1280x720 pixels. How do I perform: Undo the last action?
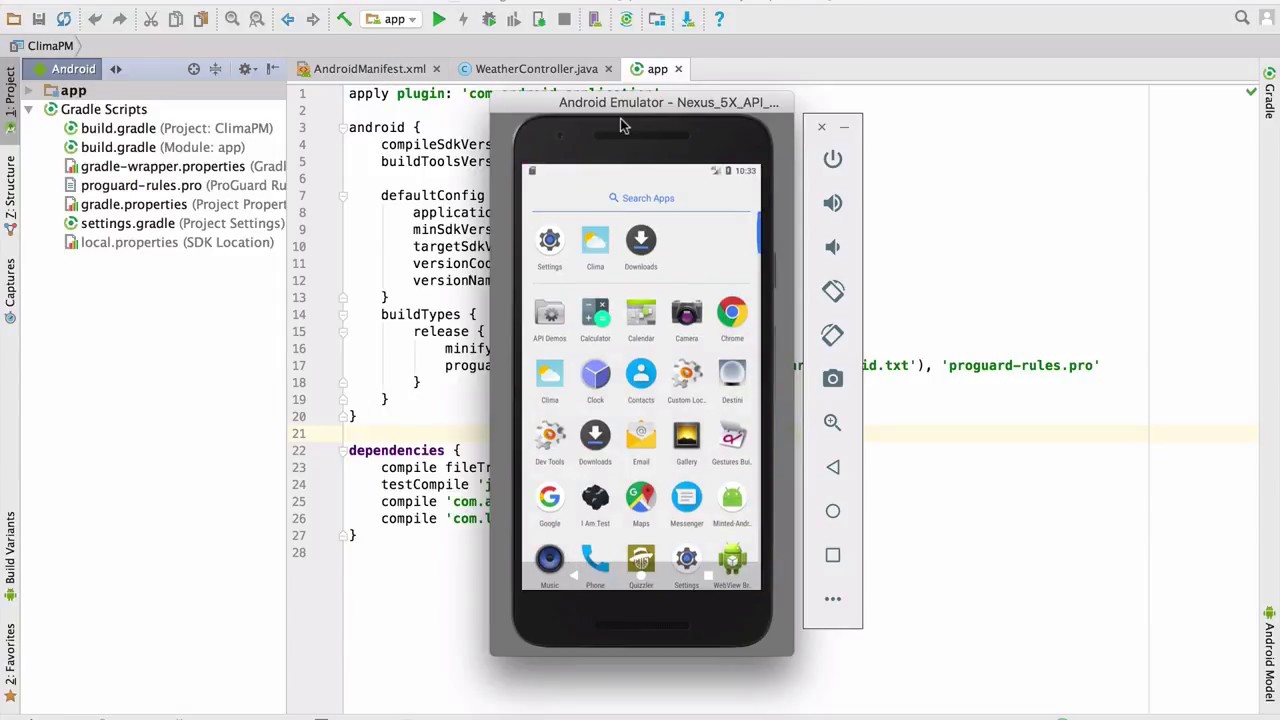click(95, 19)
